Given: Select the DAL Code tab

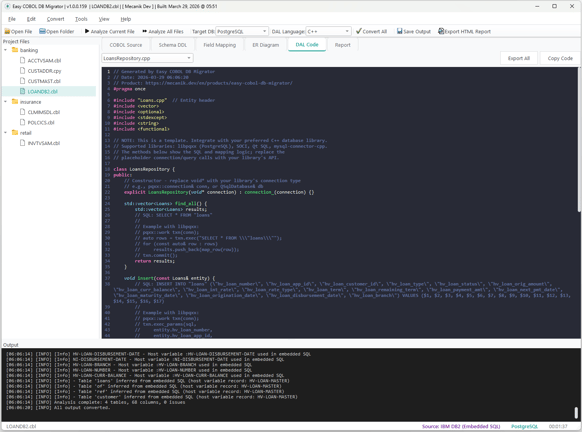Looking at the screenshot, I should (307, 45).
